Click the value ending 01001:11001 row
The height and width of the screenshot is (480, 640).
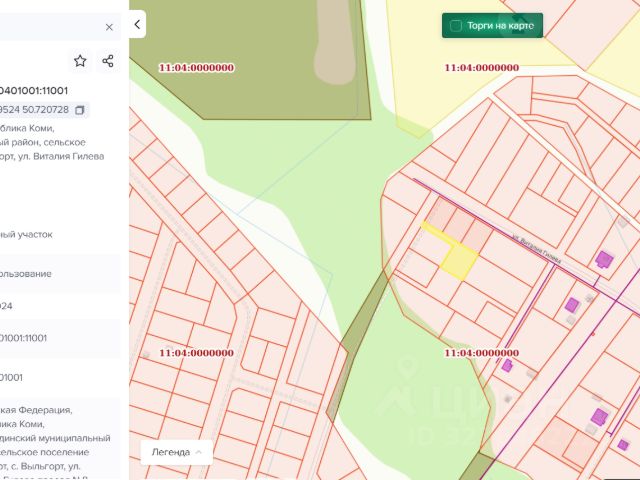pos(60,338)
